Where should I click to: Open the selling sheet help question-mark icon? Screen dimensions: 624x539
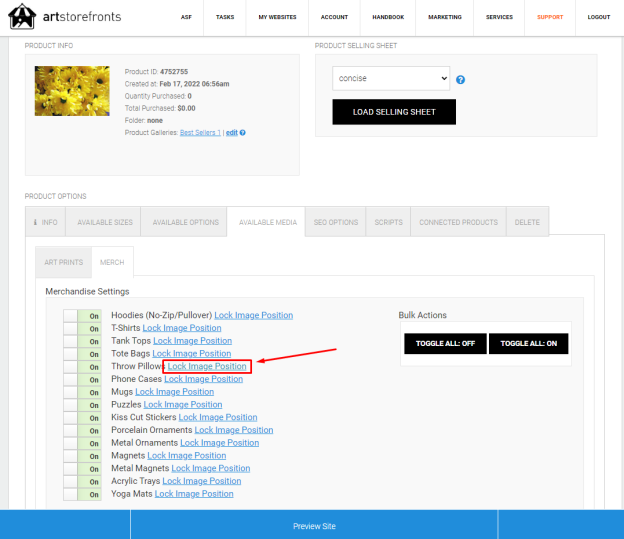(460, 80)
